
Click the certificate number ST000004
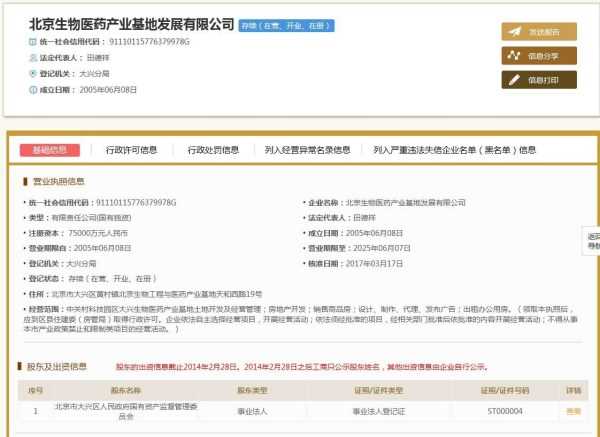pos(505,411)
